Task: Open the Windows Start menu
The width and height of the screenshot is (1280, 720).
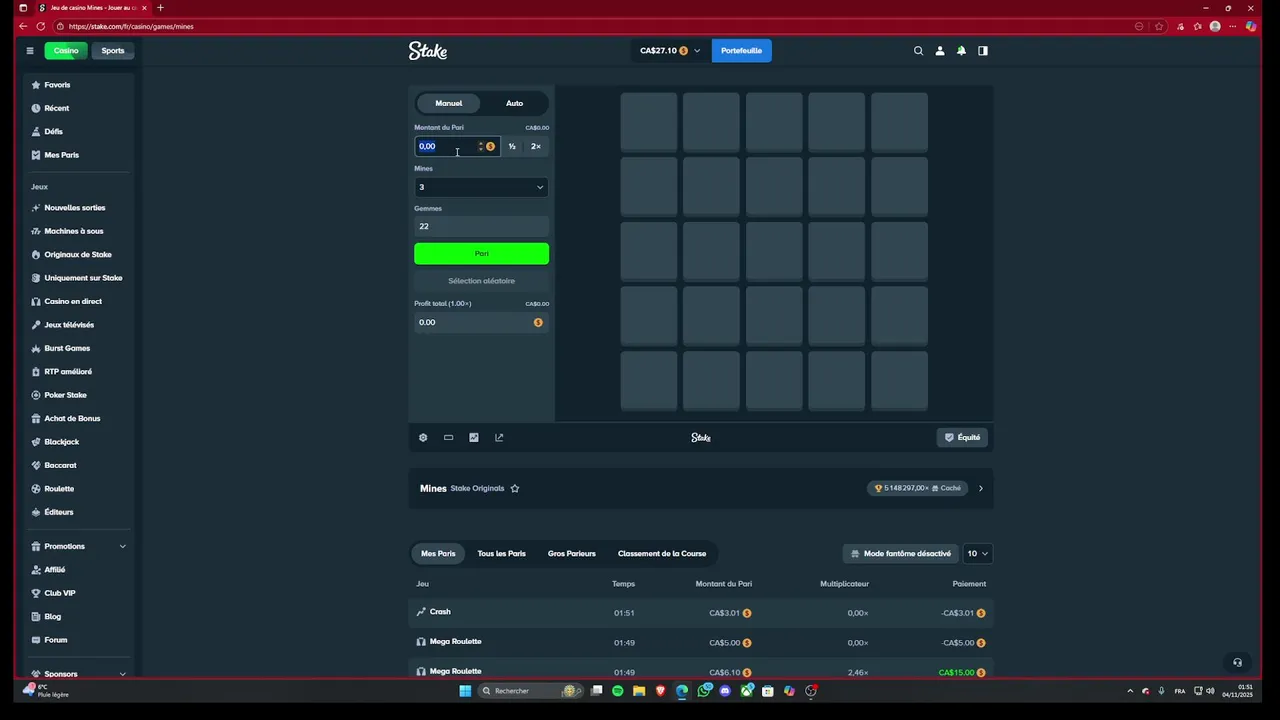Action: 465,691
